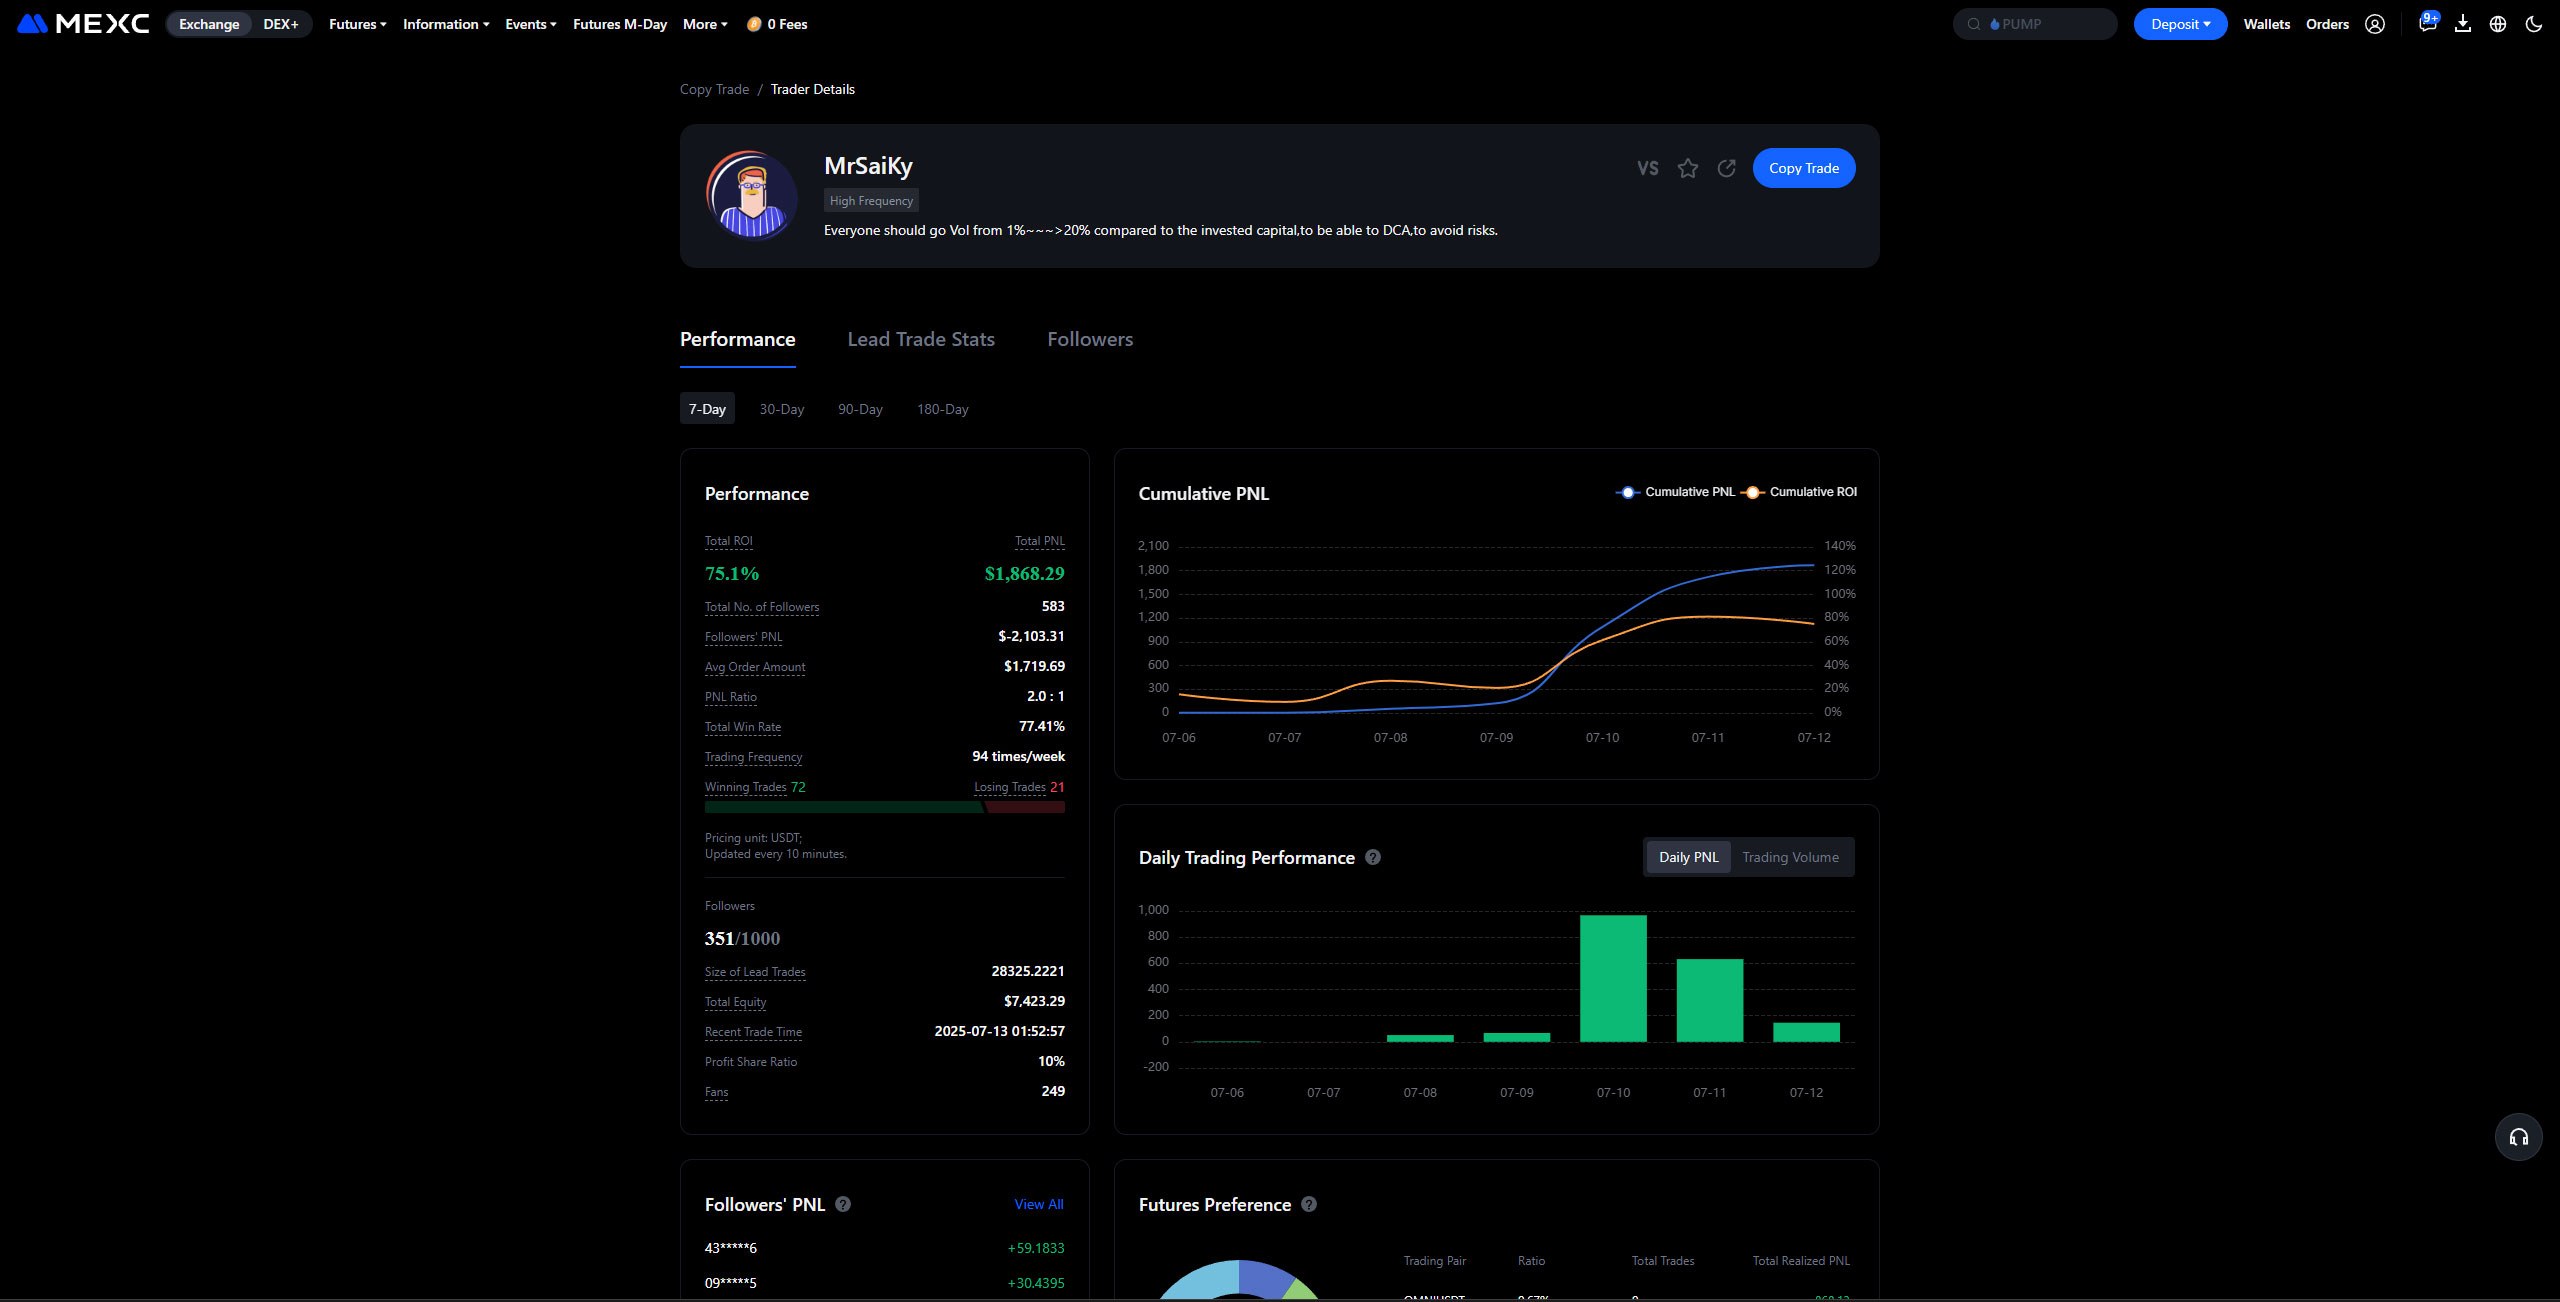Click the 0 Fees coin icon
This screenshot has width=2560, height=1302.
pyautogui.click(x=754, y=24)
